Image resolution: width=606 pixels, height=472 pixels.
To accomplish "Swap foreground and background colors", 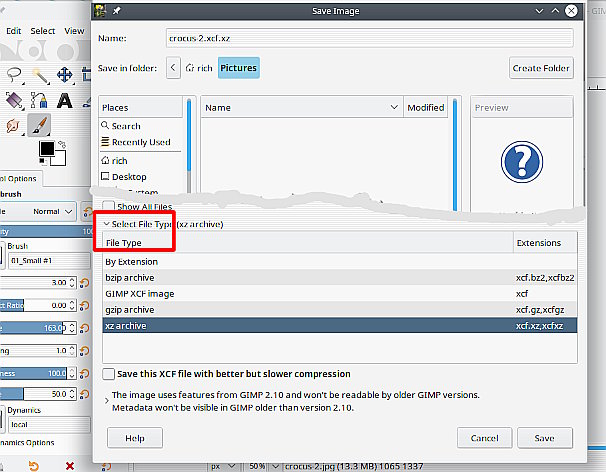I will (62, 145).
